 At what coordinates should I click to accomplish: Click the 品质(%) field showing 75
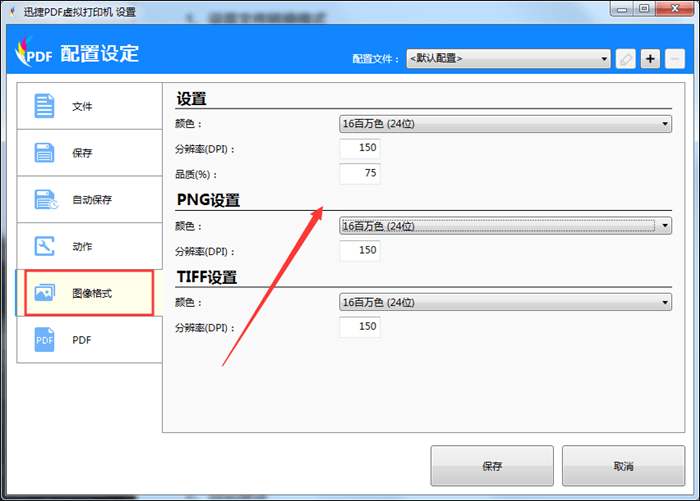pos(360,174)
